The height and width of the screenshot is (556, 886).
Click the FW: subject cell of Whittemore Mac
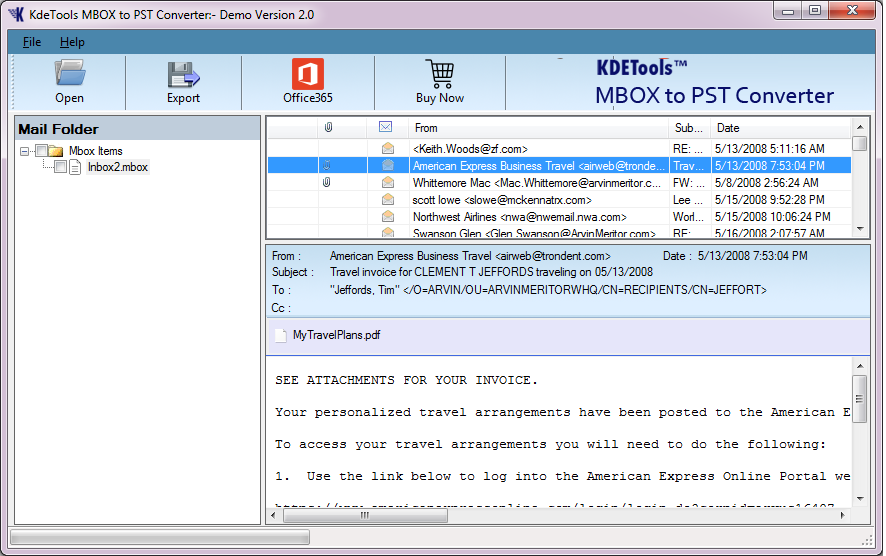coord(688,183)
